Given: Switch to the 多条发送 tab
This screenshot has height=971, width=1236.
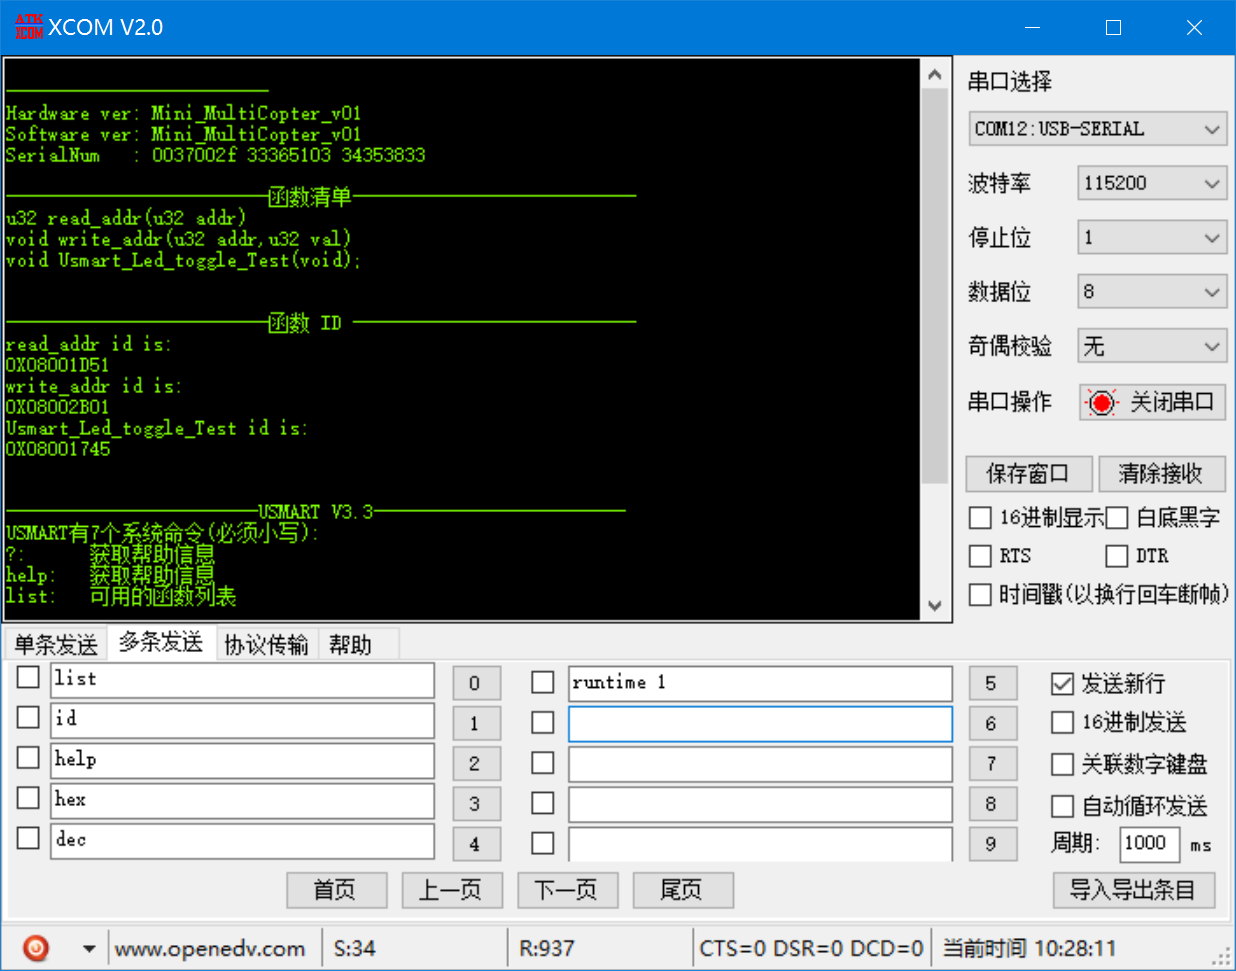Looking at the screenshot, I should (x=161, y=642).
